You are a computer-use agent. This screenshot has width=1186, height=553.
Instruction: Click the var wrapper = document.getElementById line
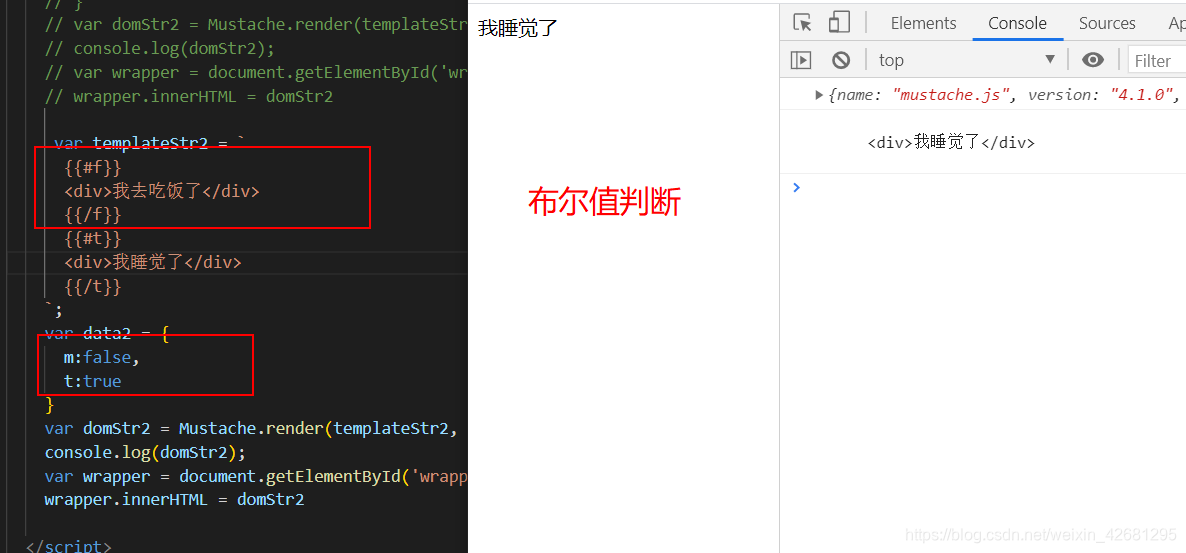[256, 476]
